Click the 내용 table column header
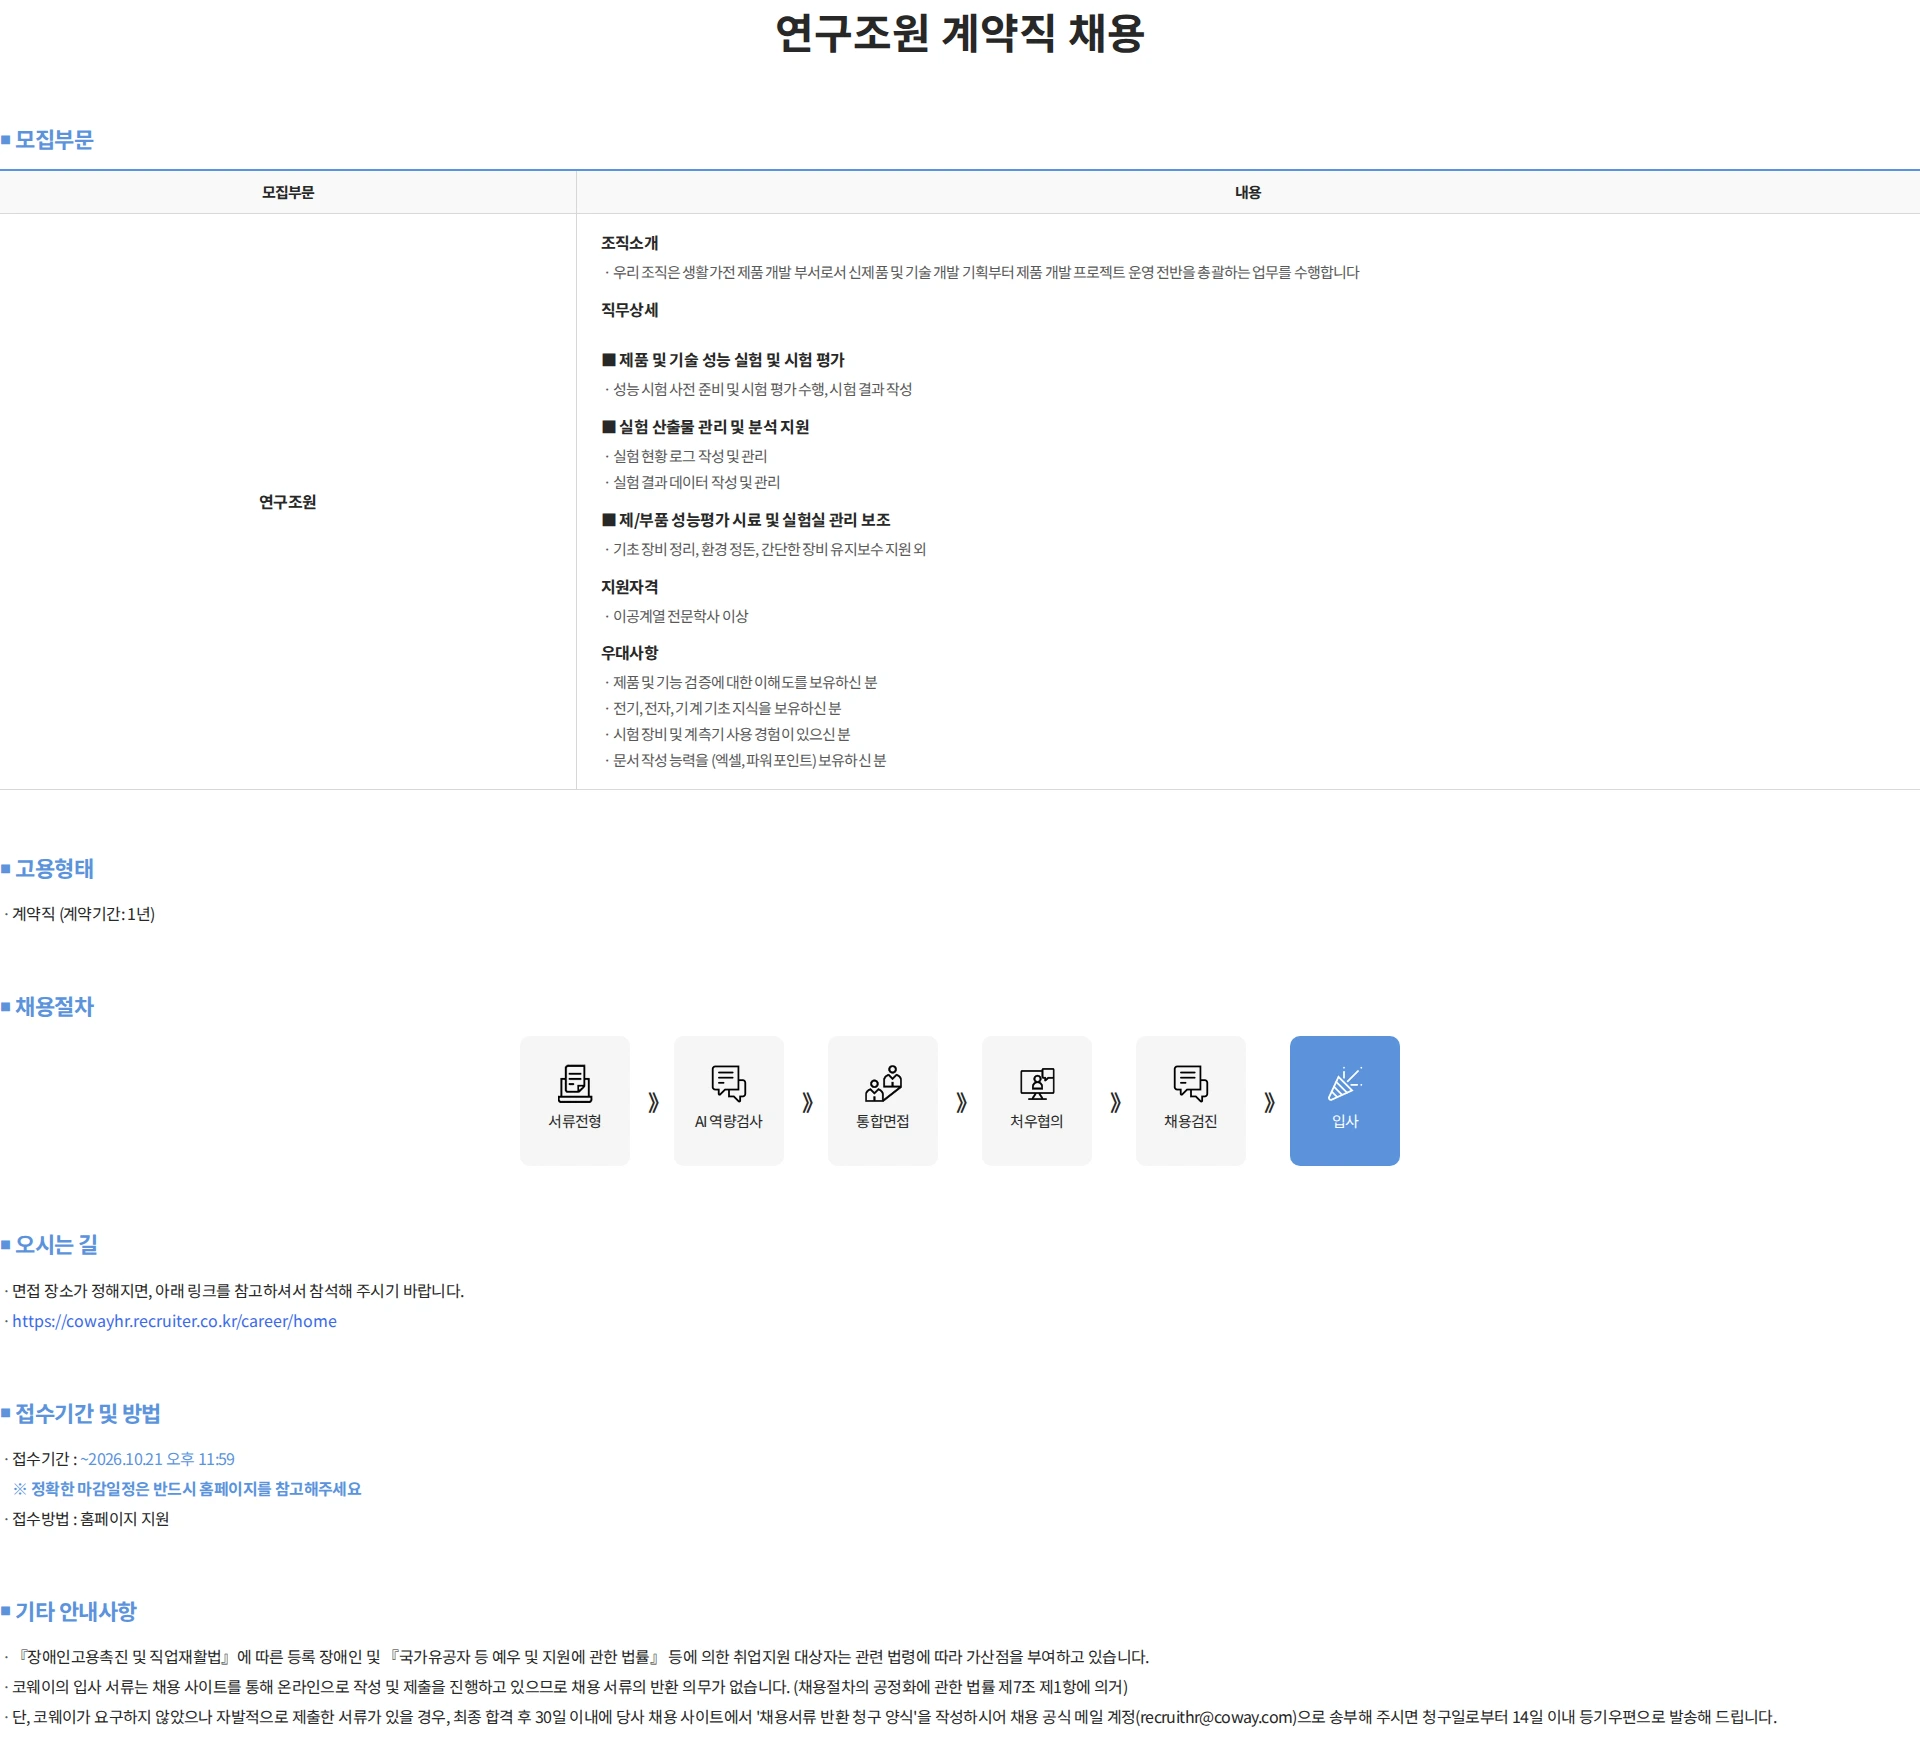 [1247, 192]
